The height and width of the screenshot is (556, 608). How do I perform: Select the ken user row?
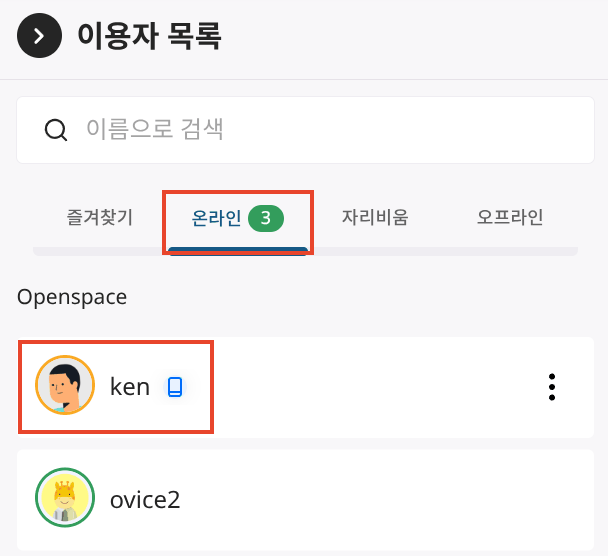pos(306,387)
